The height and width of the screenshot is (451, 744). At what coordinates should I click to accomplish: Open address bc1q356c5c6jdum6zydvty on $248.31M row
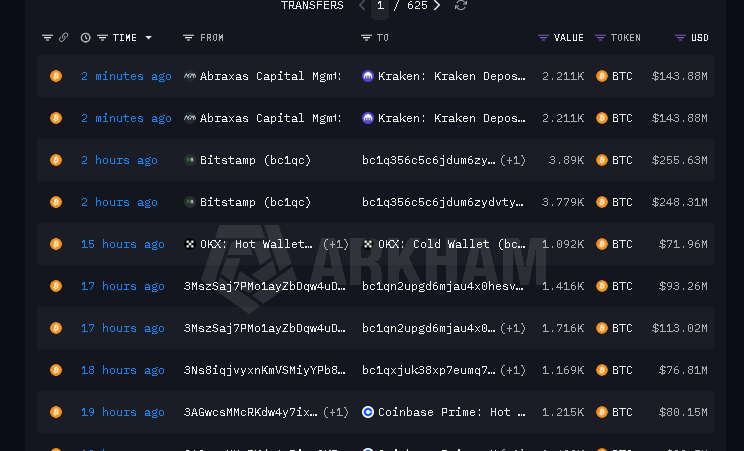tap(443, 202)
